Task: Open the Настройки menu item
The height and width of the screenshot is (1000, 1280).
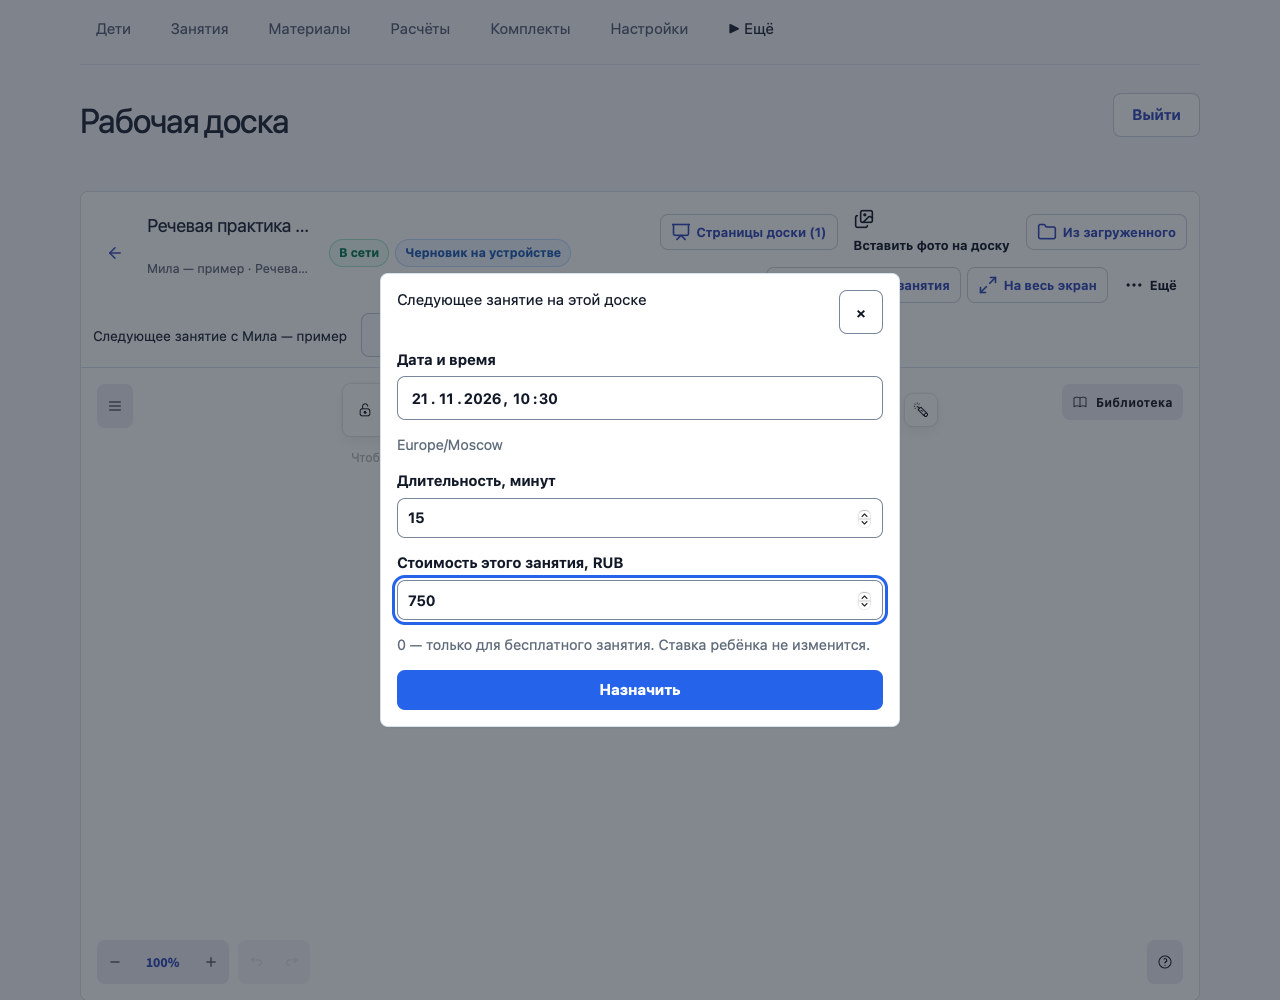Action: click(649, 29)
